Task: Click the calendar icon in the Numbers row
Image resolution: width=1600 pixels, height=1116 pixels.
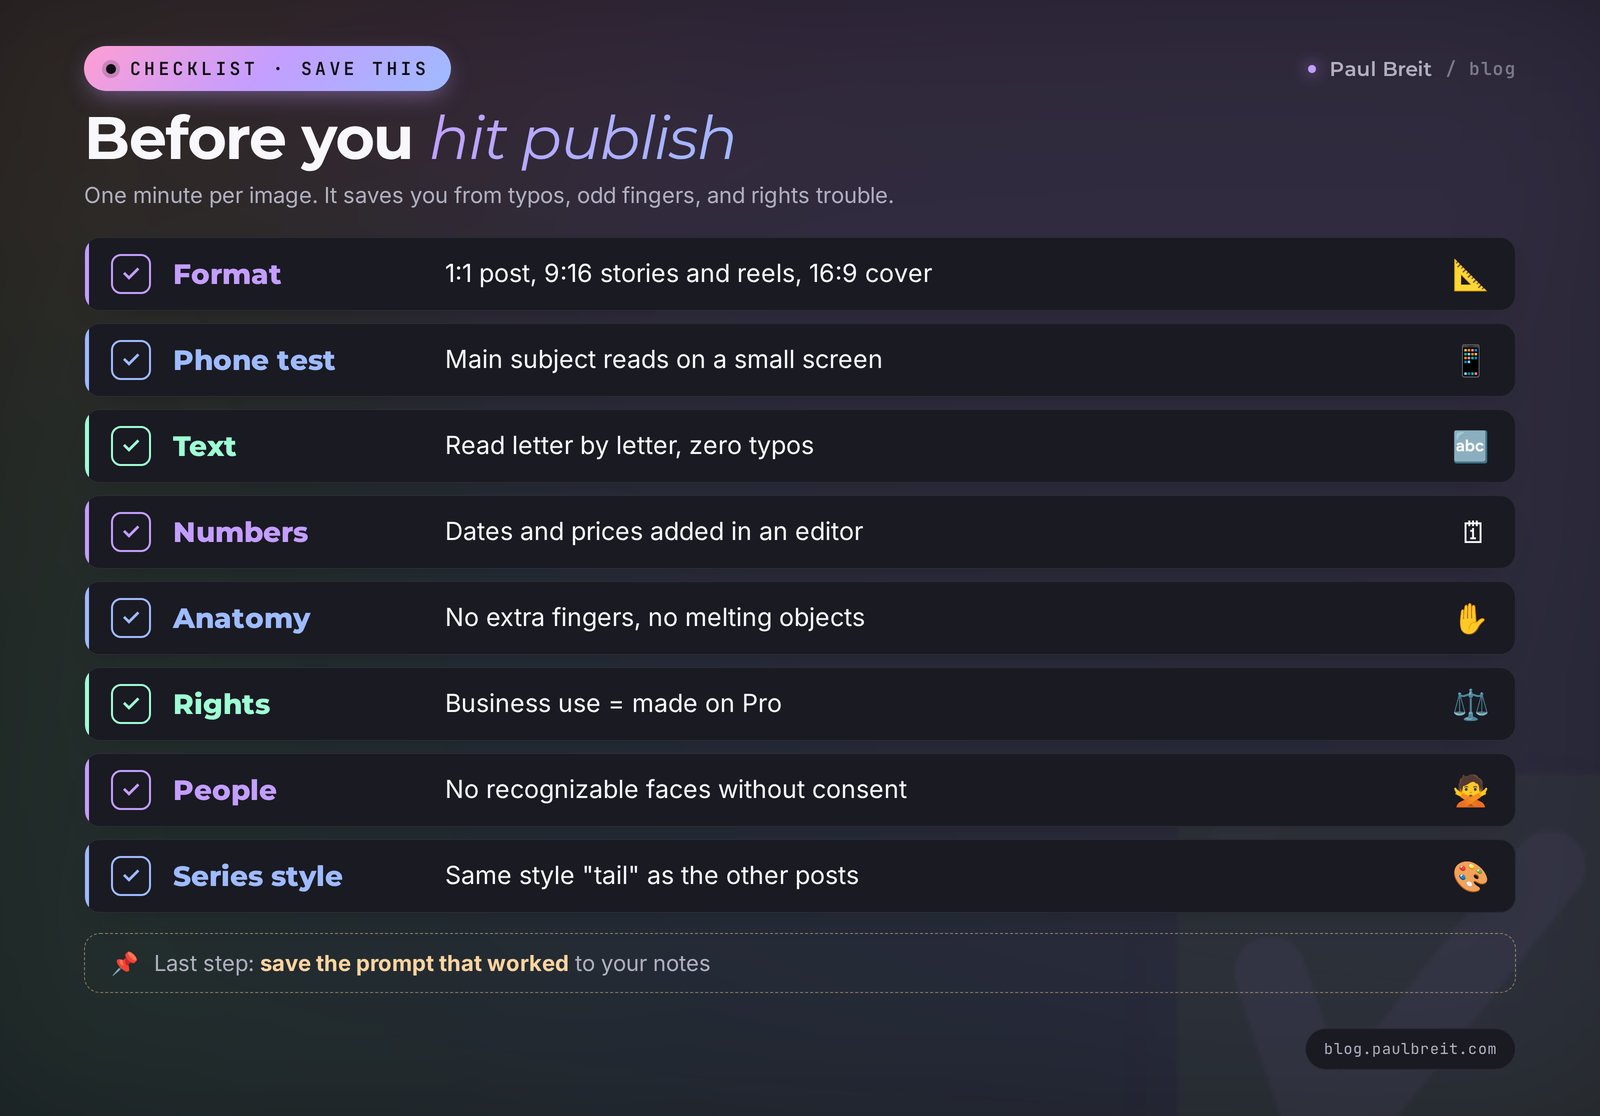Action: [x=1472, y=532]
